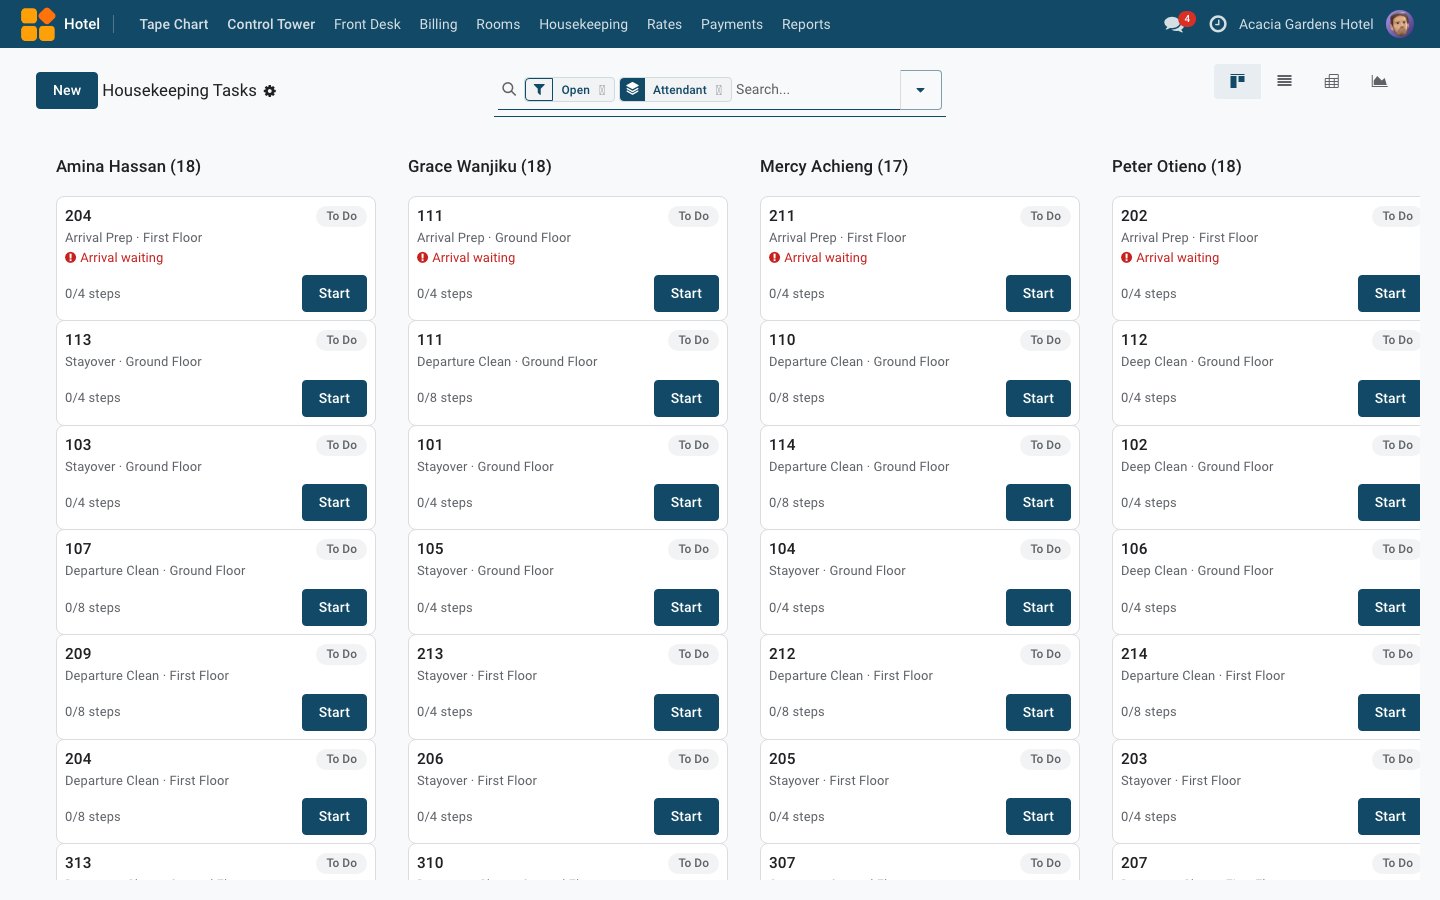Open the Reports menu
This screenshot has width=1440, height=900.
point(806,24)
